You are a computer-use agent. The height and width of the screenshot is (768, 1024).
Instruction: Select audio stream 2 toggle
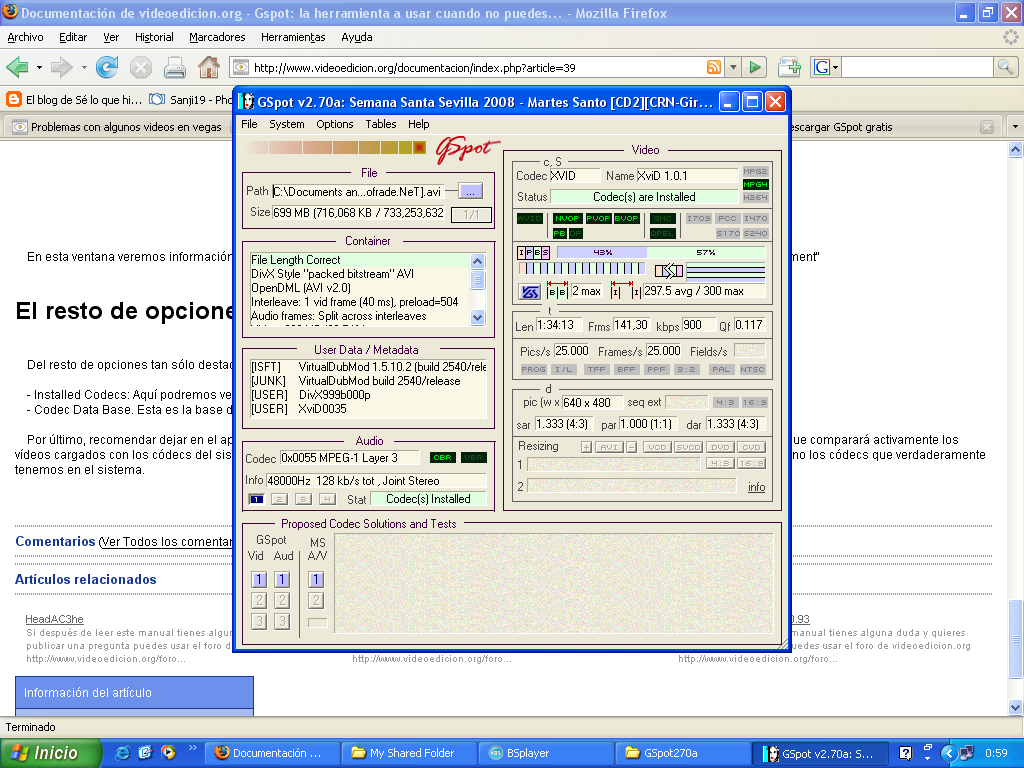pyautogui.click(x=280, y=499)
